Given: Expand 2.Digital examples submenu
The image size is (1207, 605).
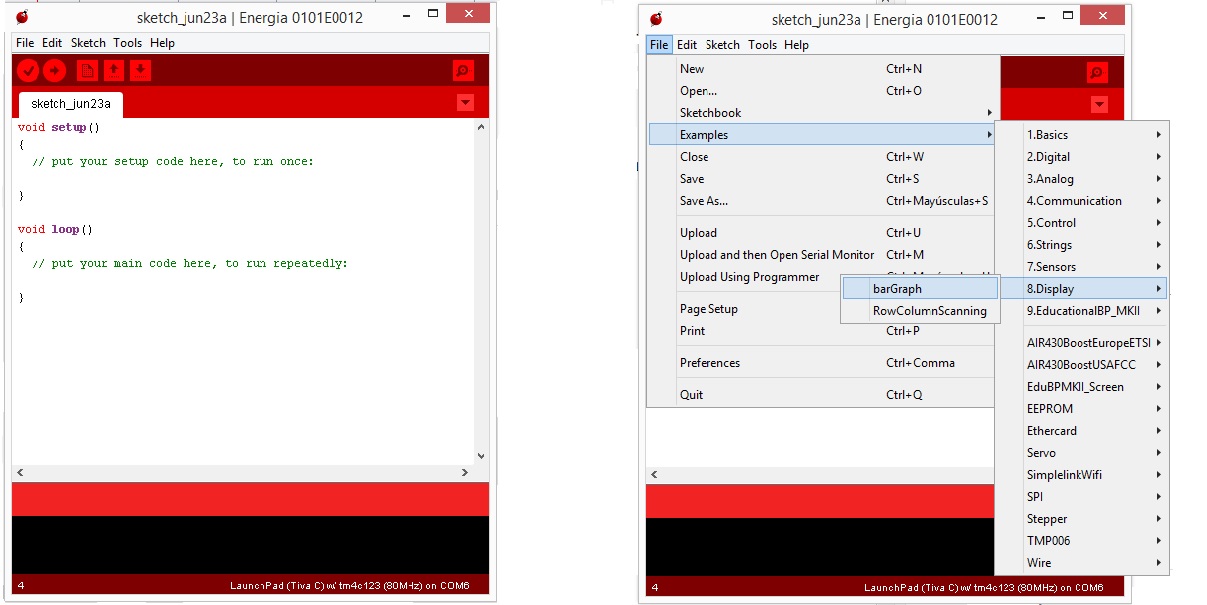Looking at the screenshot, I should [1081, 157].
